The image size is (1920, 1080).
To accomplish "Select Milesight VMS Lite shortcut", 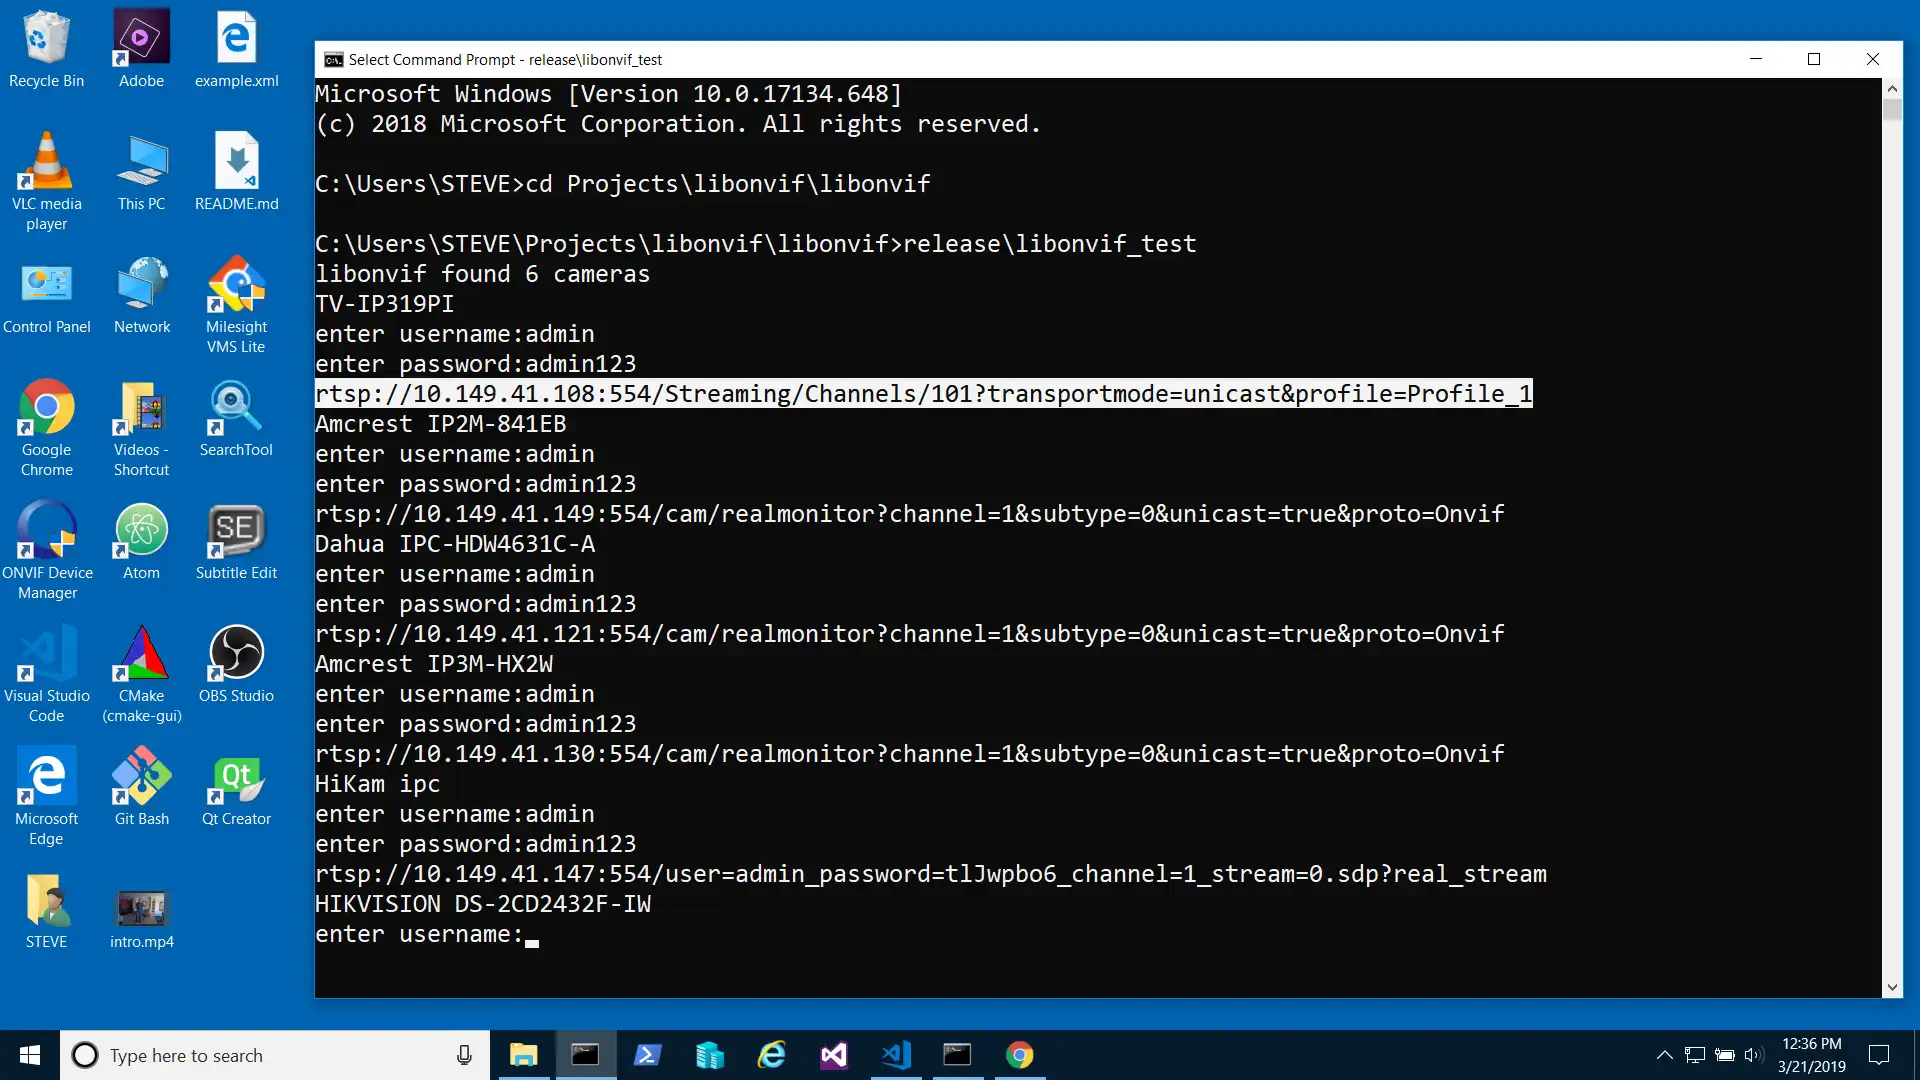I will [236, 305].
